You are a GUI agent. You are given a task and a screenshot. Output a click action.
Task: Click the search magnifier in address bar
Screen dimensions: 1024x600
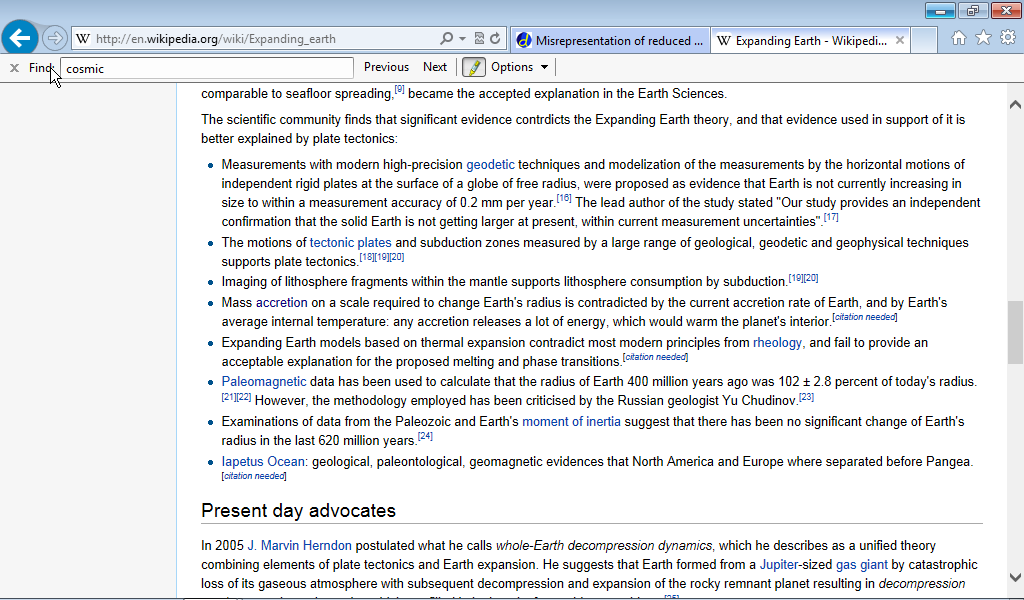[446, 39]
